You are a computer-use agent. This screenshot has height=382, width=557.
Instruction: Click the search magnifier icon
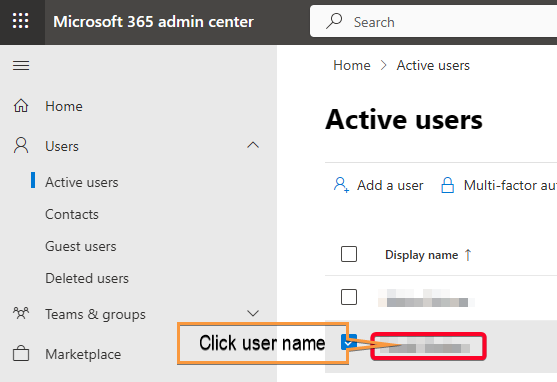(x=334, y=21)
